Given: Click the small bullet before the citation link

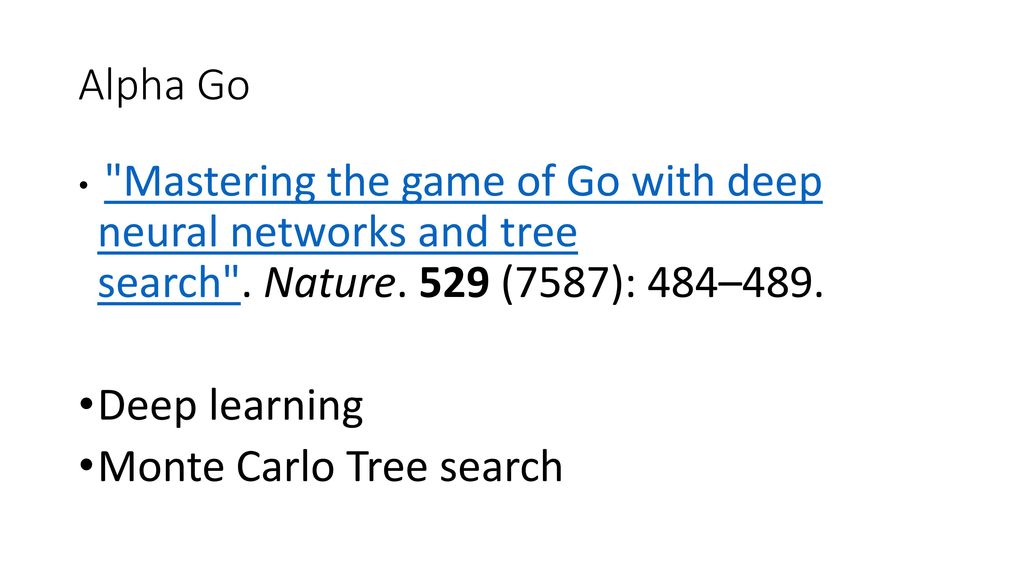Looking at the screenshot, I should [x=83, y=186].
